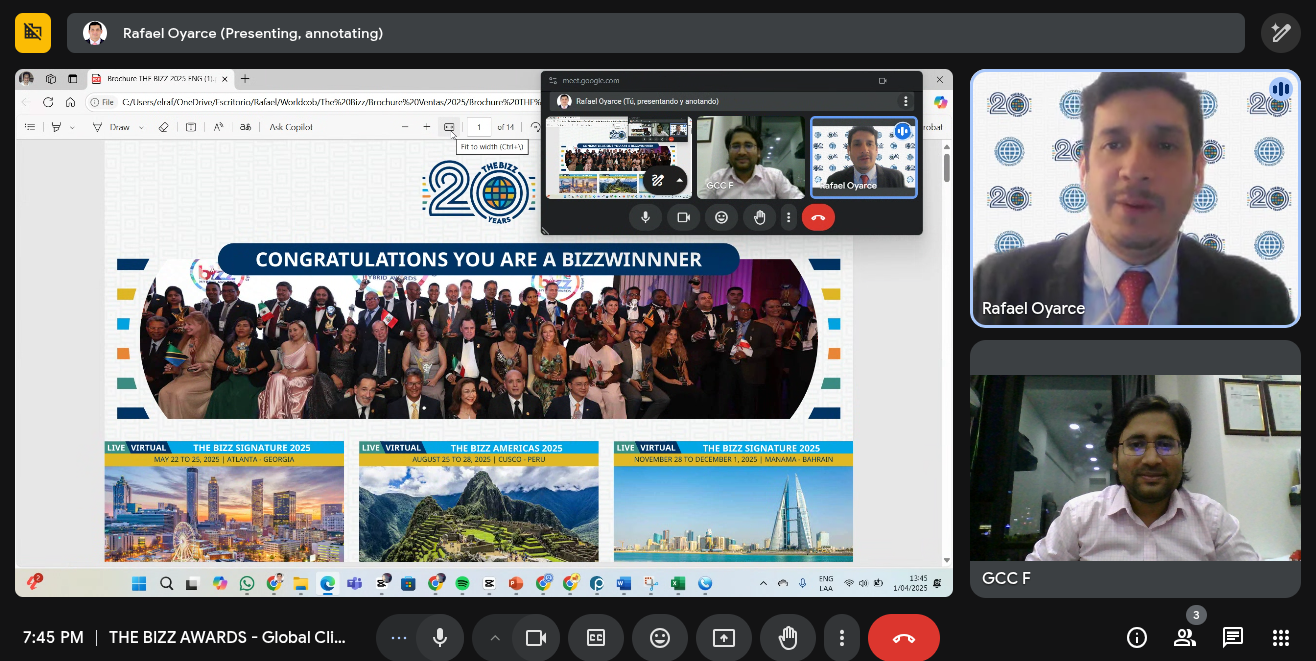Open the Windows Start menu in shared screen
1316x661 pixels.
click(x=138, y=583)
